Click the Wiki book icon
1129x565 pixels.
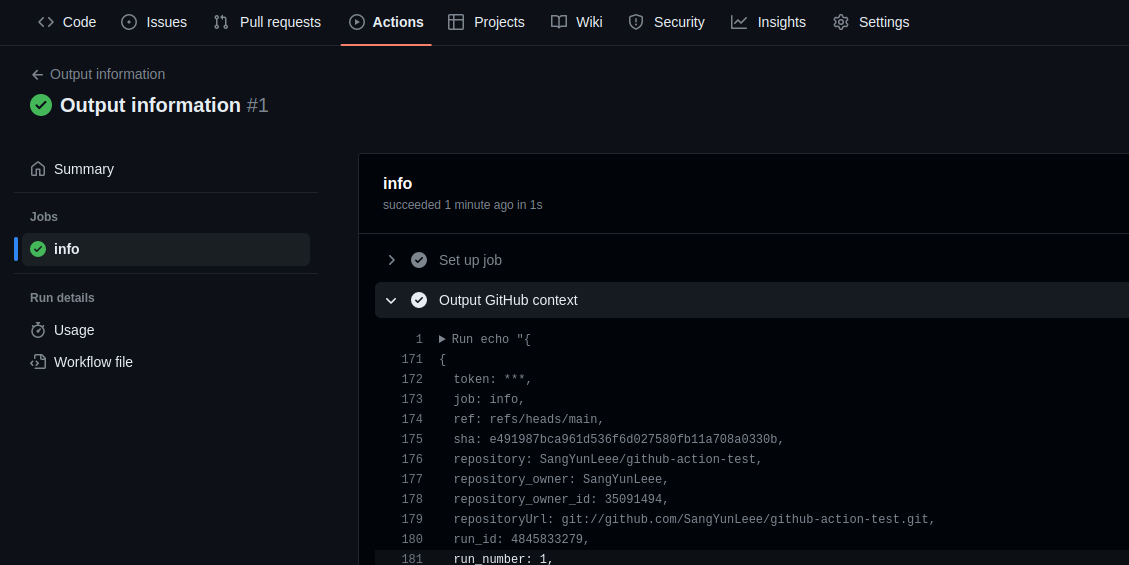(x=559, y=22)
